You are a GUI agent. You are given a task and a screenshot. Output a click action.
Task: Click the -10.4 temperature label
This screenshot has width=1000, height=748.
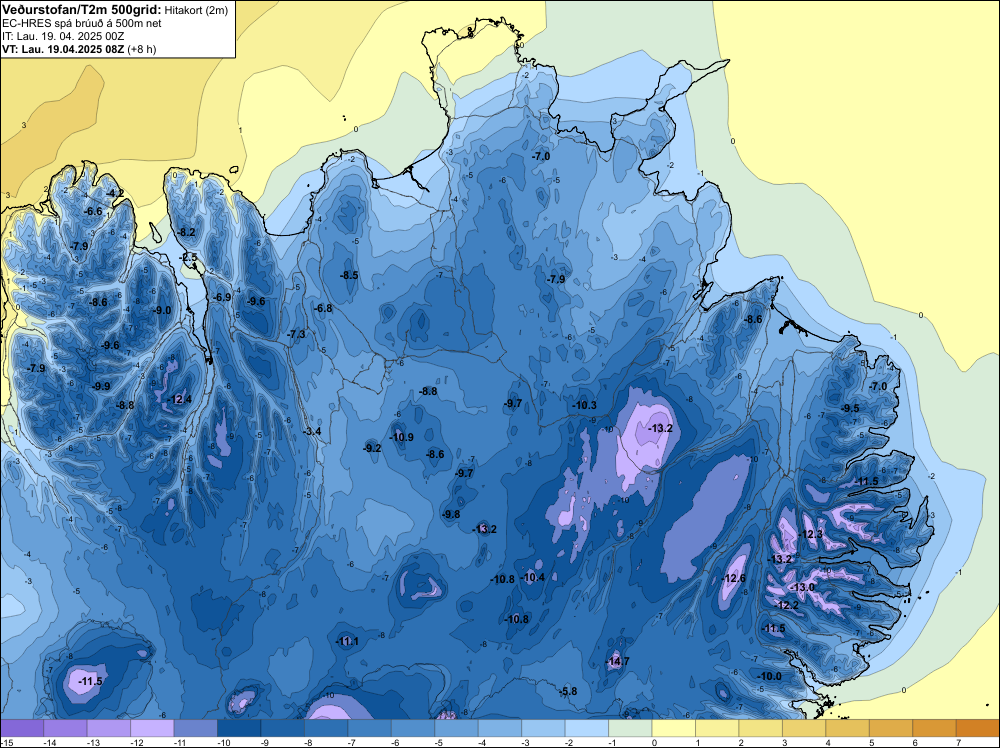point(533,577)
